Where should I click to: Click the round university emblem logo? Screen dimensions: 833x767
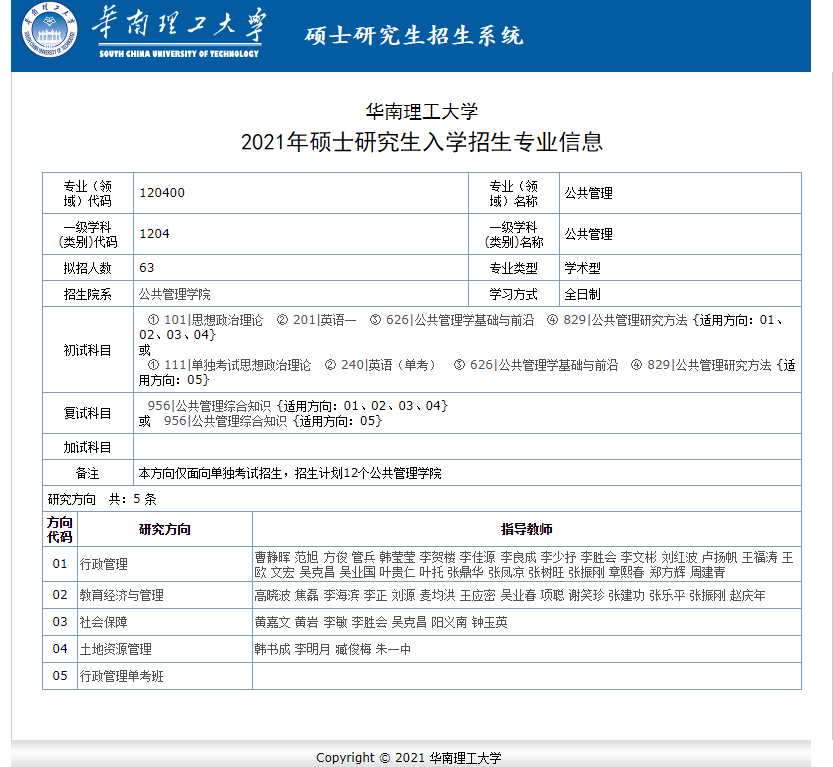49,29
